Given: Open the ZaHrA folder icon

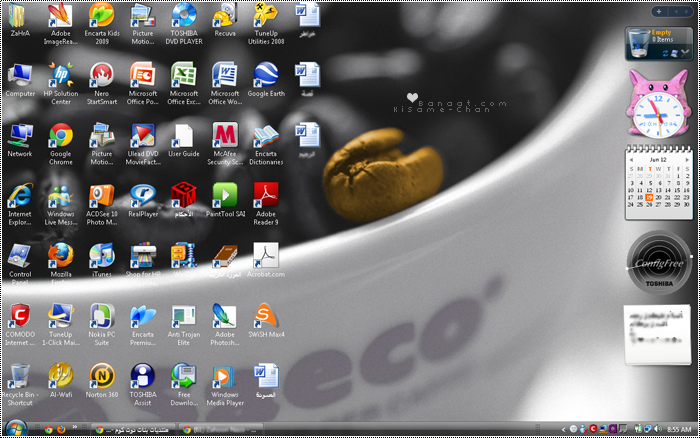Looking at the screenshot, I should [20, 16].
